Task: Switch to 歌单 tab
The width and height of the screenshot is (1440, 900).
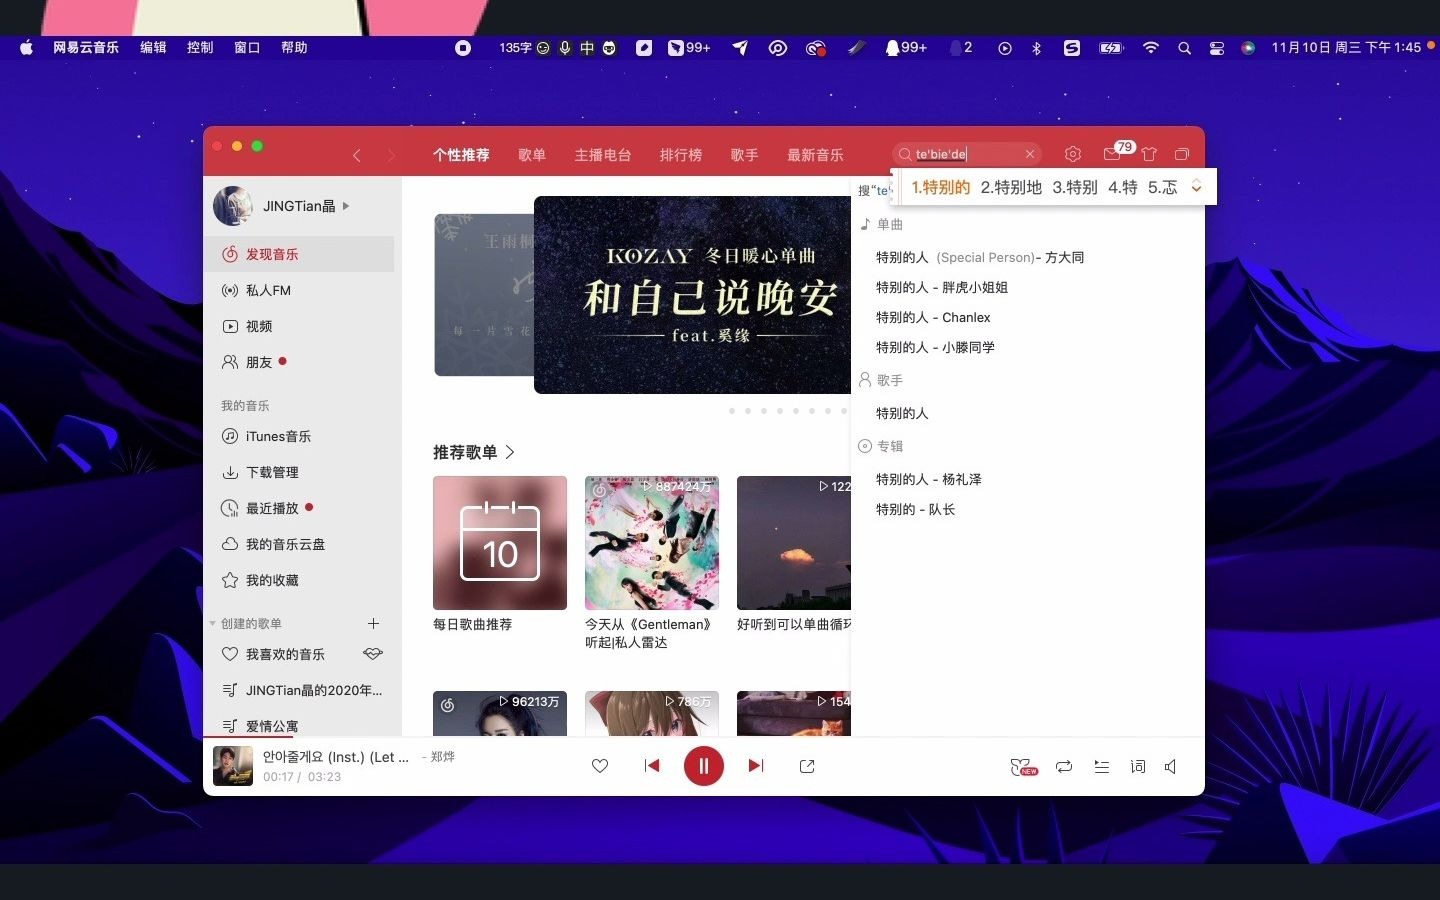Action: 532,155
